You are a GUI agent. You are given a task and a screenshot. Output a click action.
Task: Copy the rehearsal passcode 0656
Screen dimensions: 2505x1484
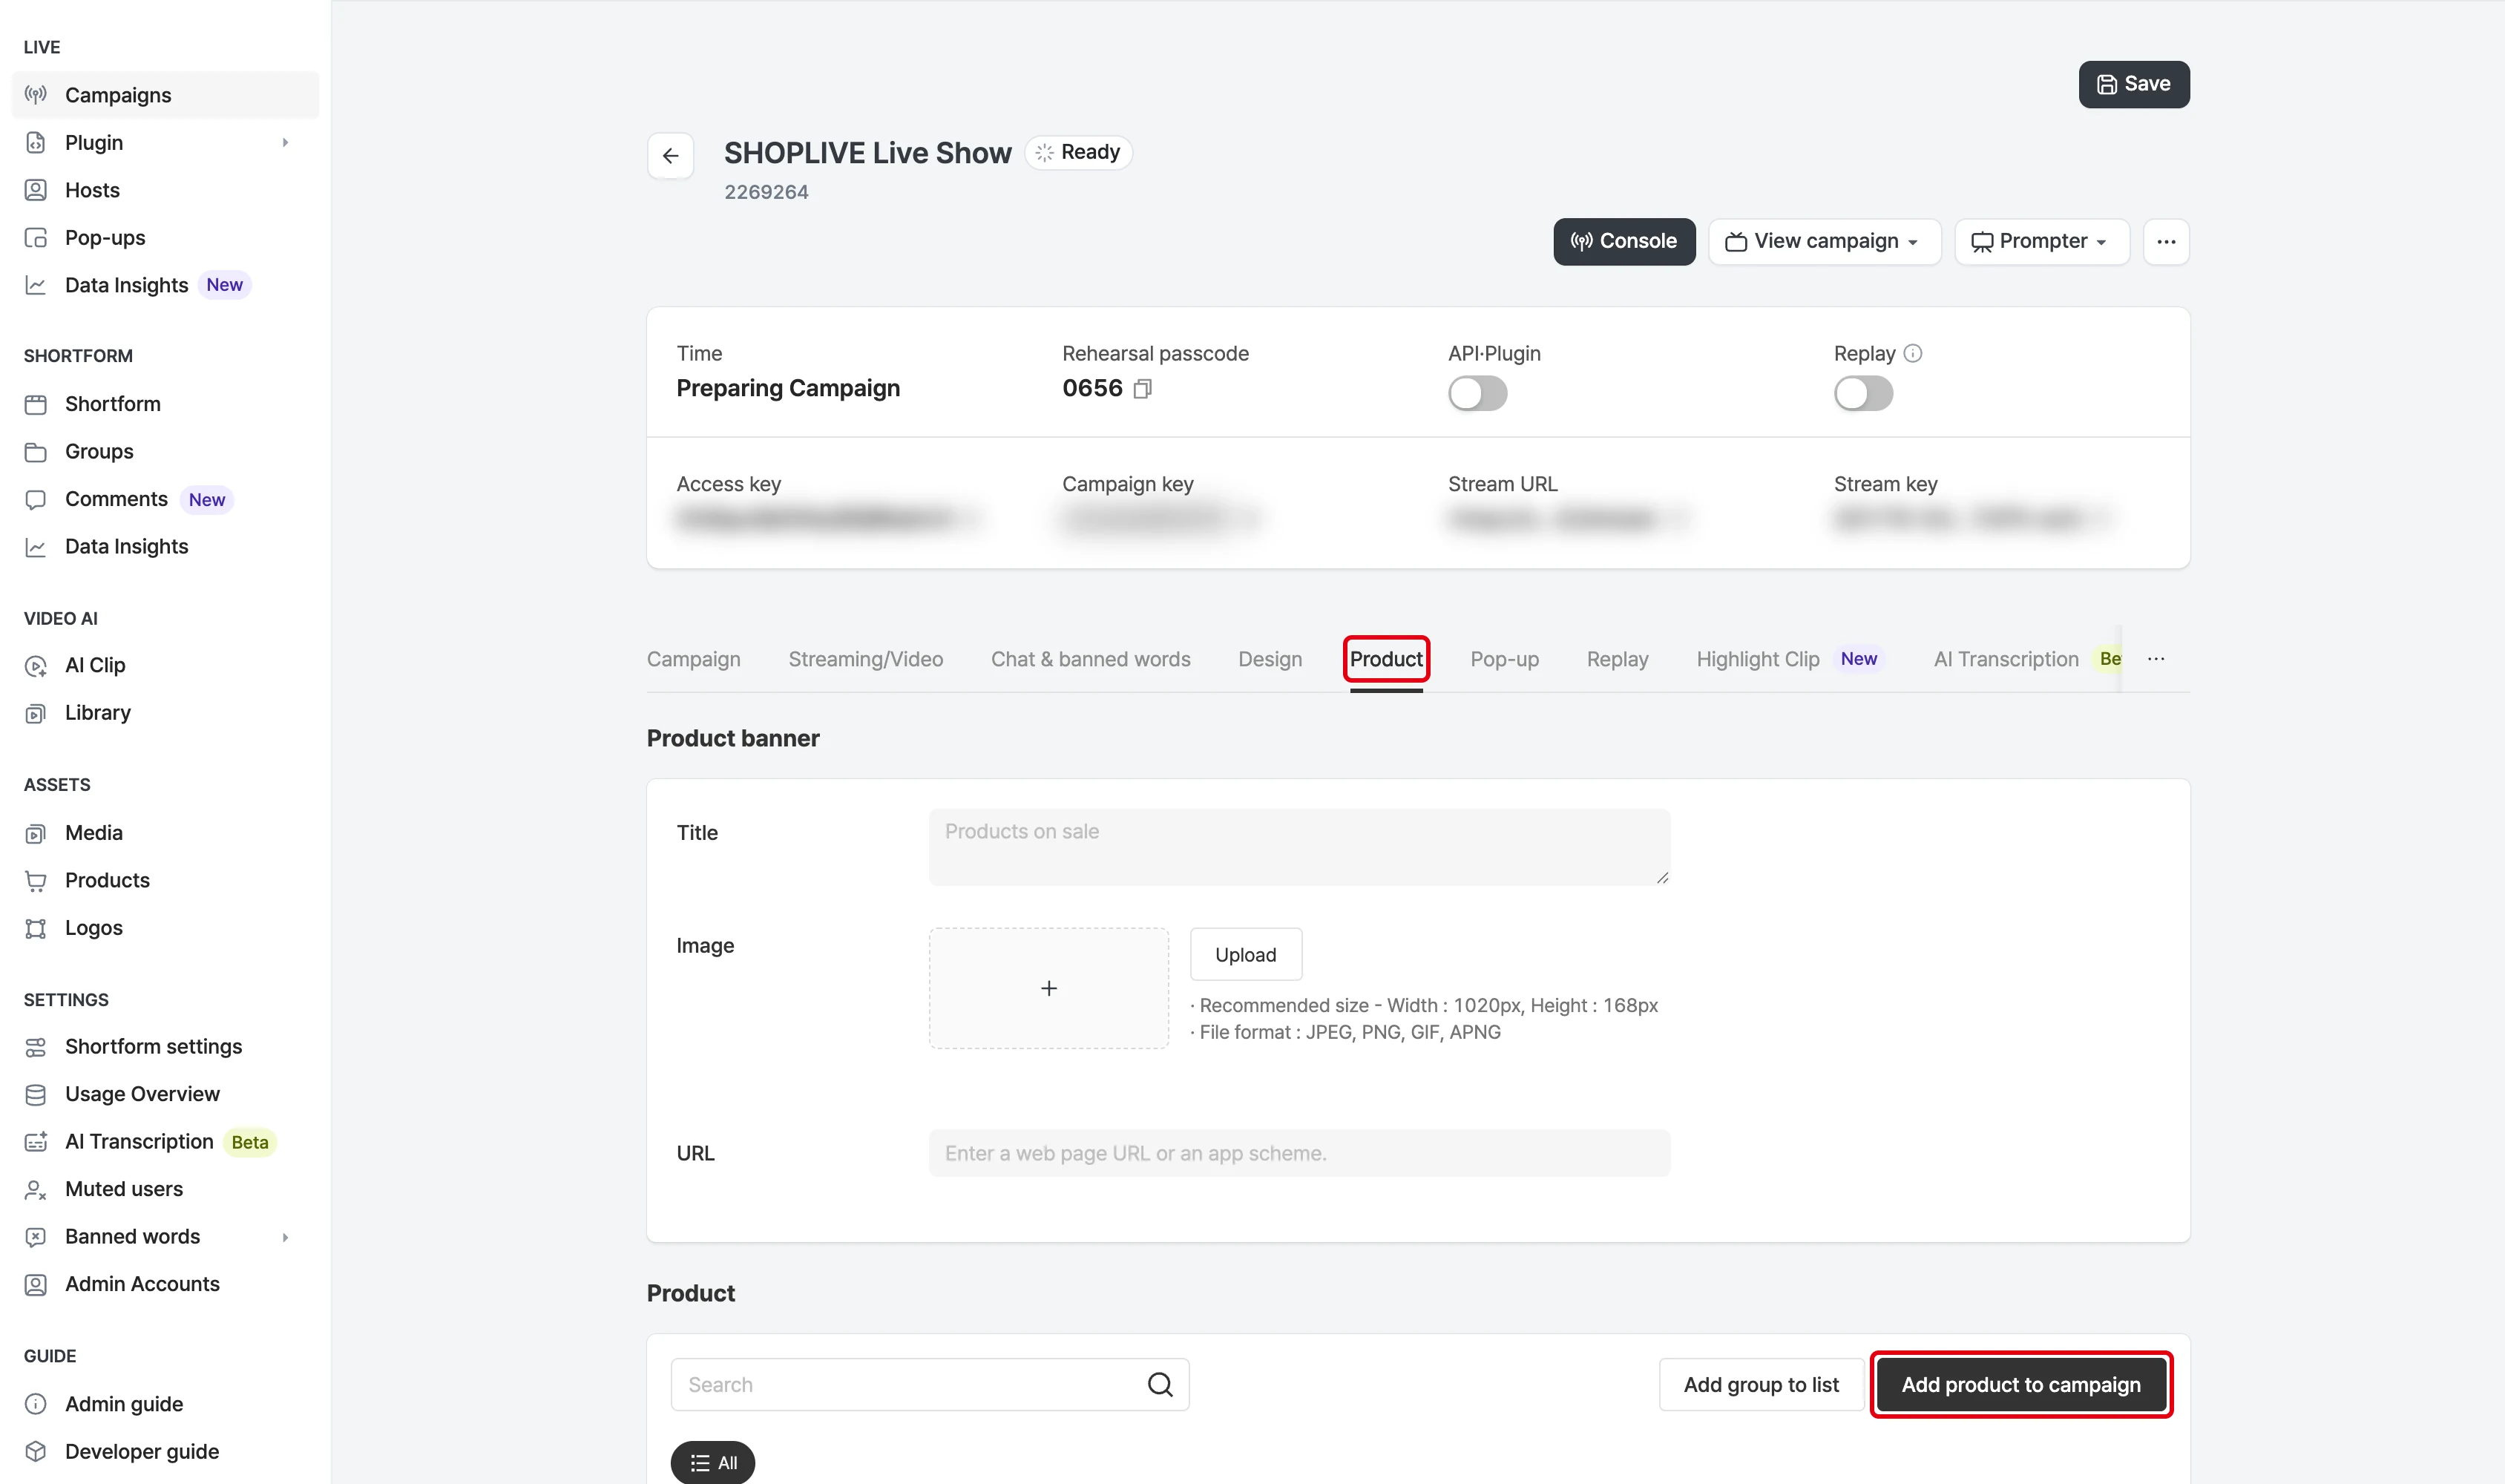coord(1143,388)
